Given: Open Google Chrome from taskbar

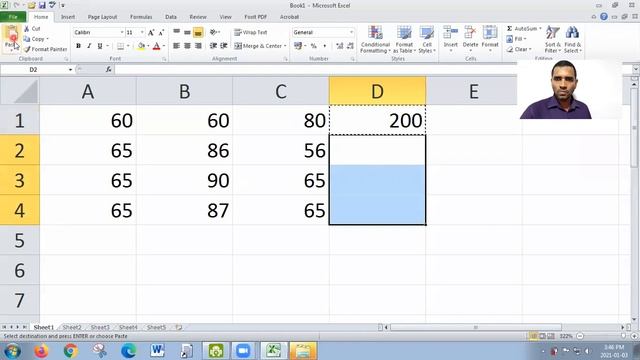Looking at the screenshot, I should click(71, 351).
